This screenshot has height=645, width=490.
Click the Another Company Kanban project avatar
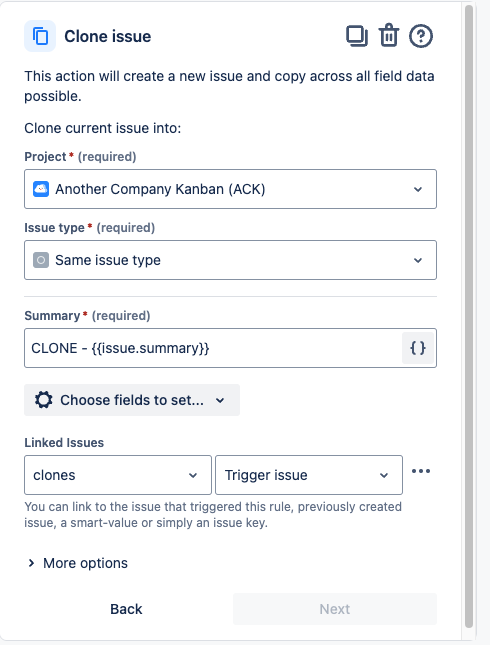point(41,189)
